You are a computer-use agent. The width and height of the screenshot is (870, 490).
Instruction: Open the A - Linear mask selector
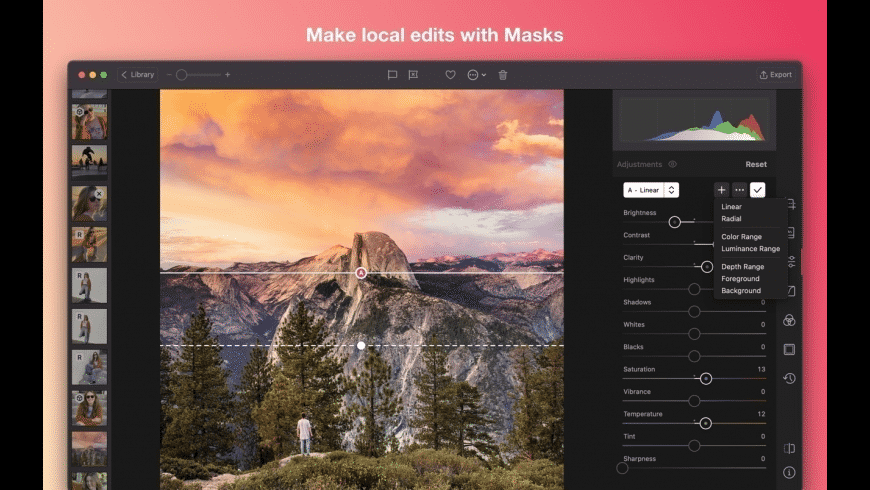pos(651,190)
